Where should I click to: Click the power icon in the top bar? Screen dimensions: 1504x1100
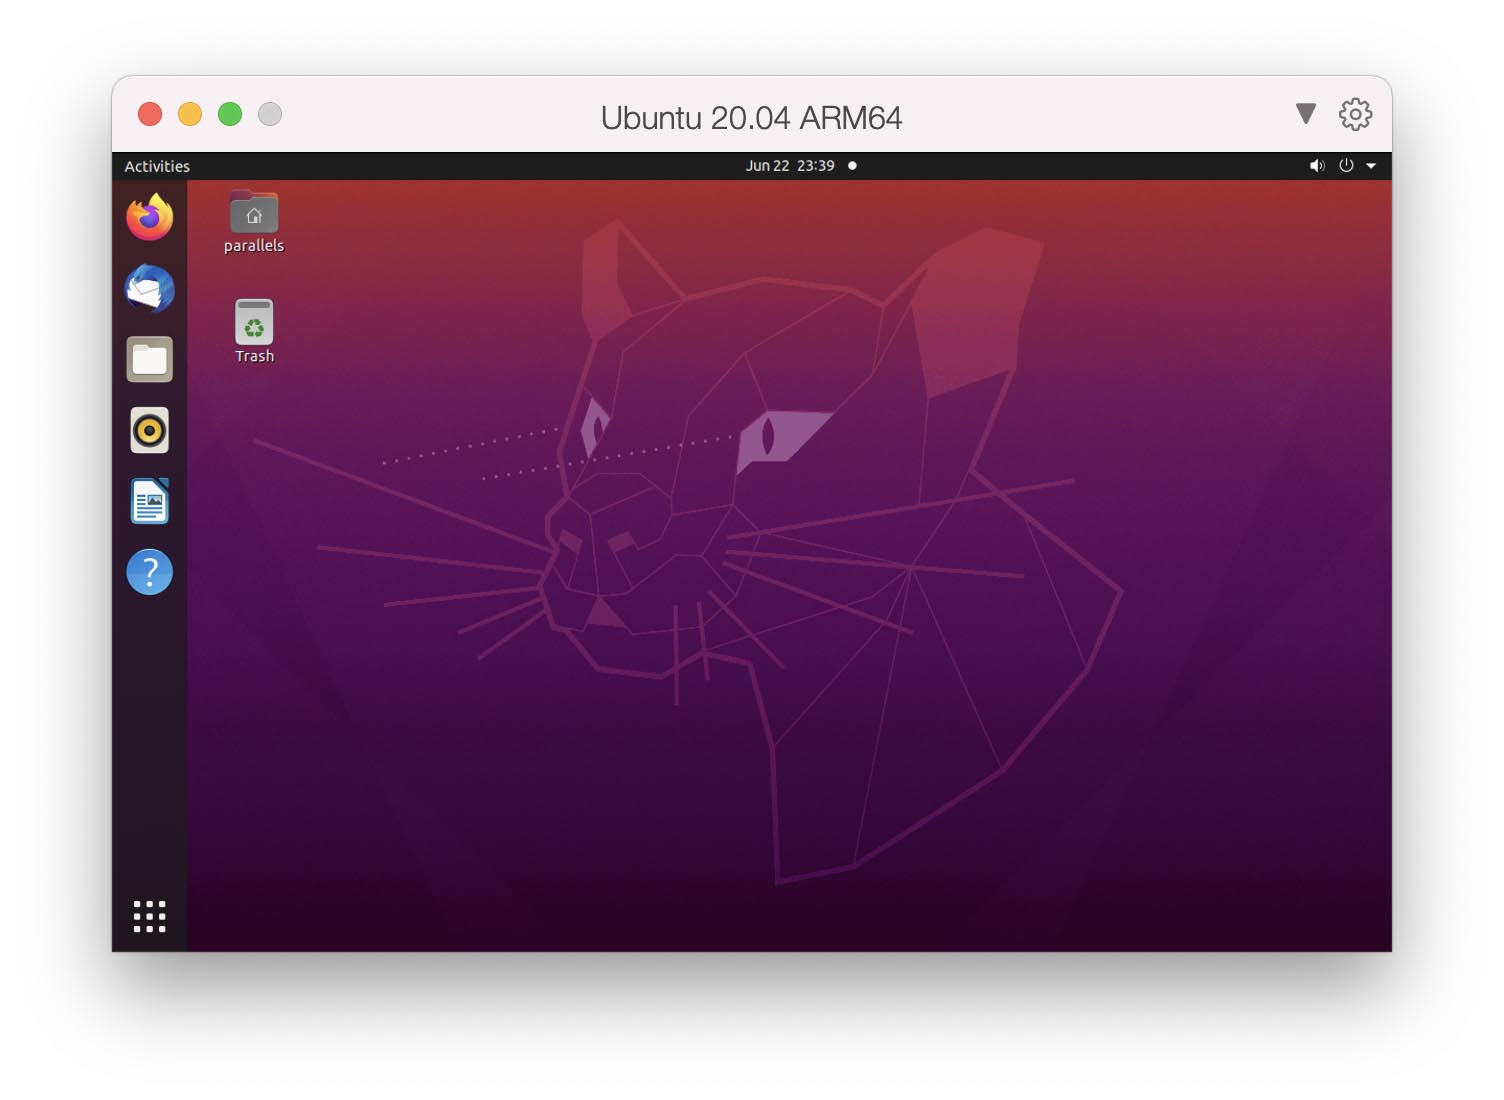point(1346,166)
